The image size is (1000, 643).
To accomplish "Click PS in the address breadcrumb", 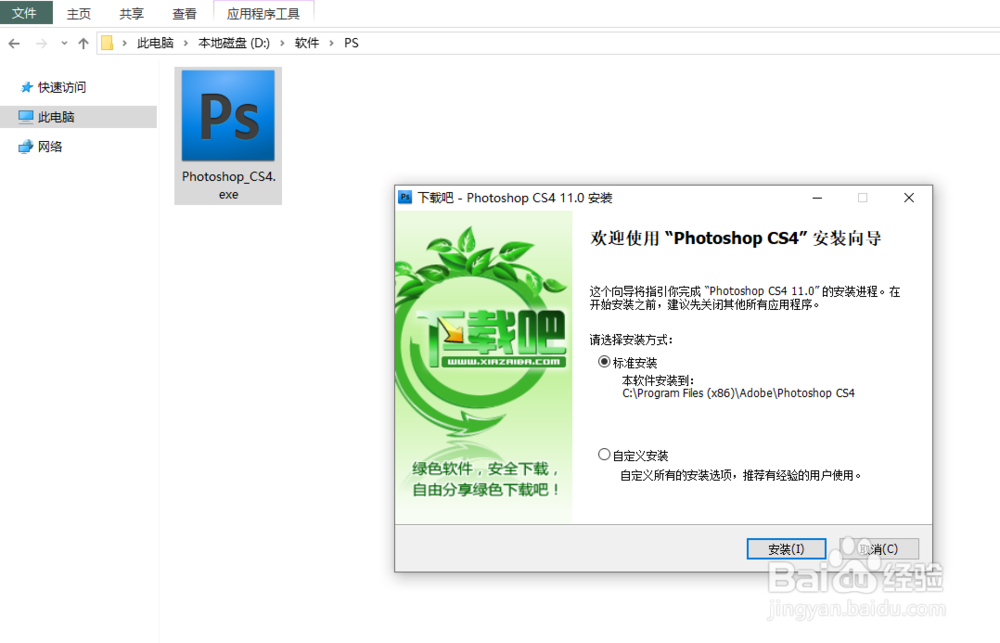I will pos(351,43).
